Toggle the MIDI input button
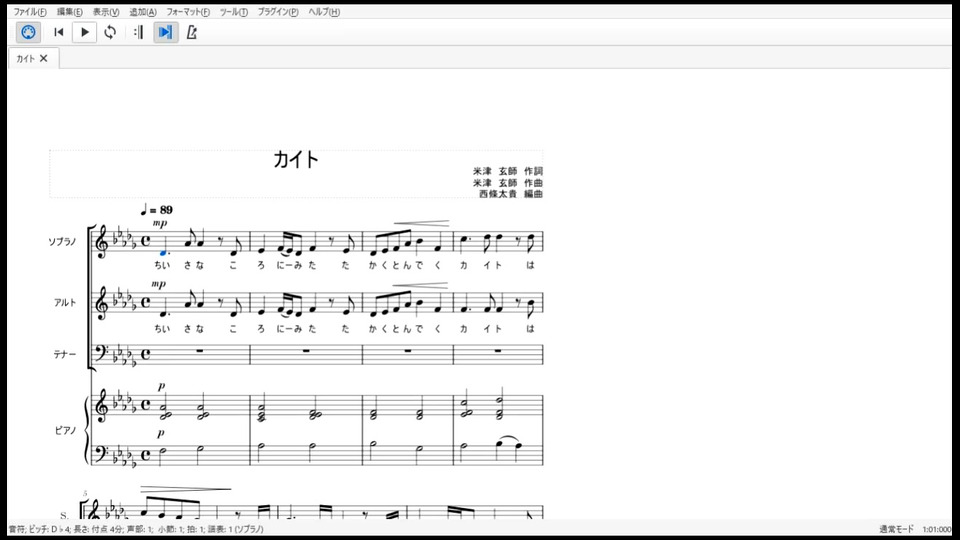This screenshot has height=540, width=960. pyautogui.click(x=28, y=32)
